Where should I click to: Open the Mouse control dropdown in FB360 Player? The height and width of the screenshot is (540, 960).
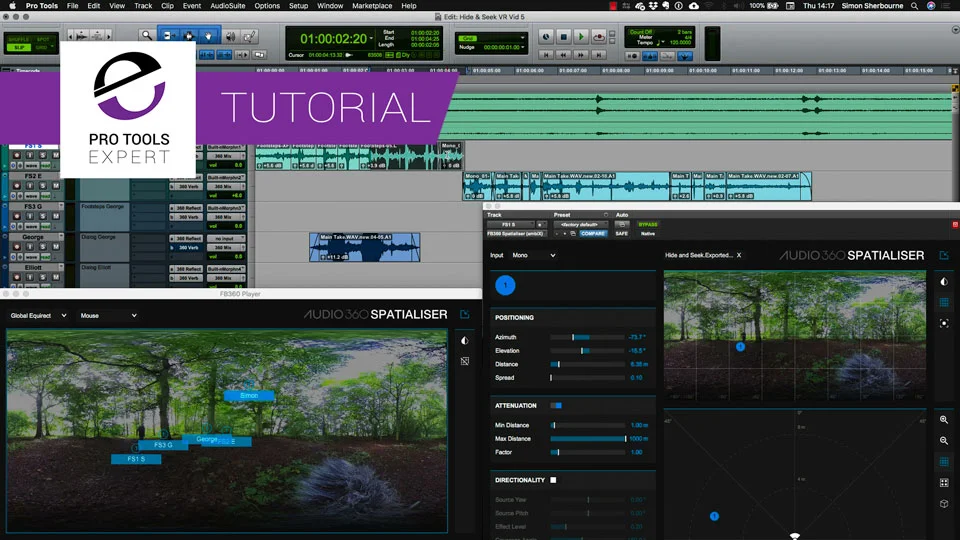pyautogui.click(x=108, y=315)
